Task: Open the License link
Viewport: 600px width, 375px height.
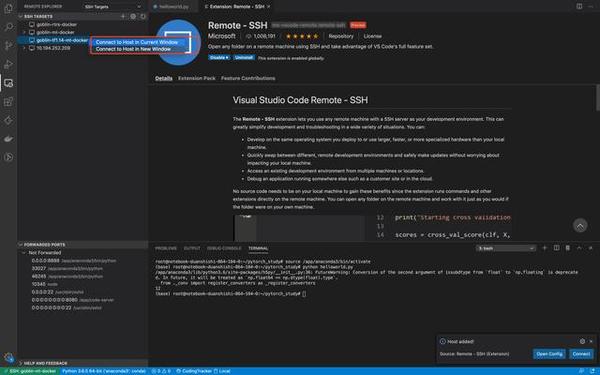Action: (x=372, y=36)
